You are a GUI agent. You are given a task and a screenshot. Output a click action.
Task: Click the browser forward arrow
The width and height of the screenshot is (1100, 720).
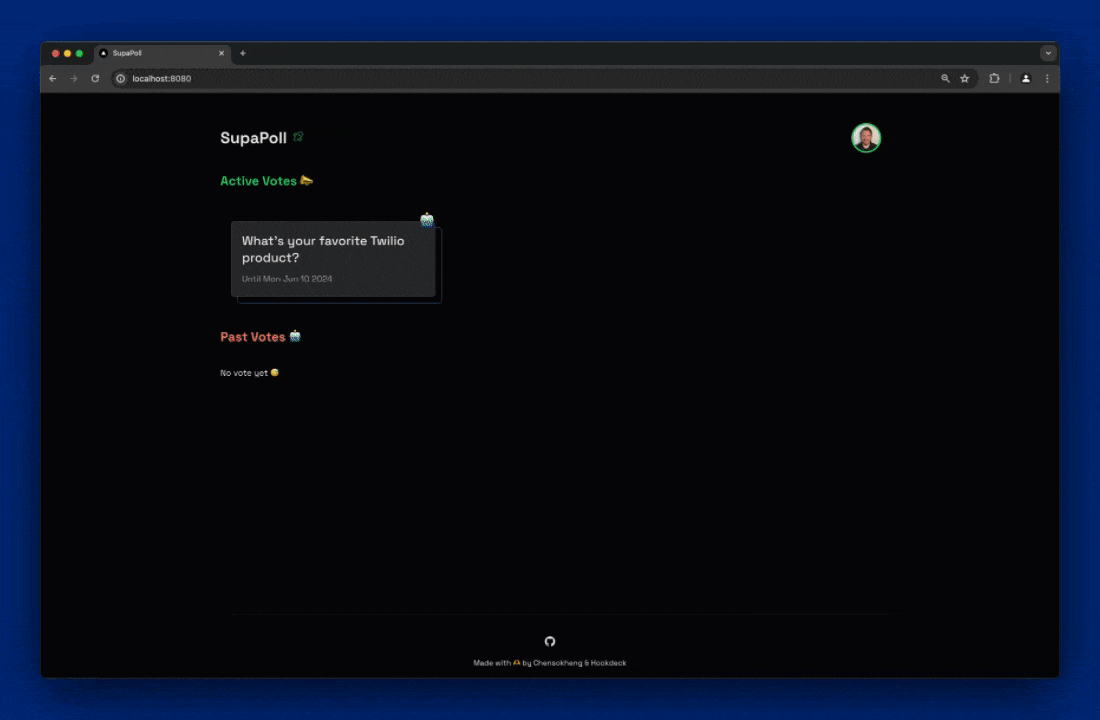tap(74, 79)
